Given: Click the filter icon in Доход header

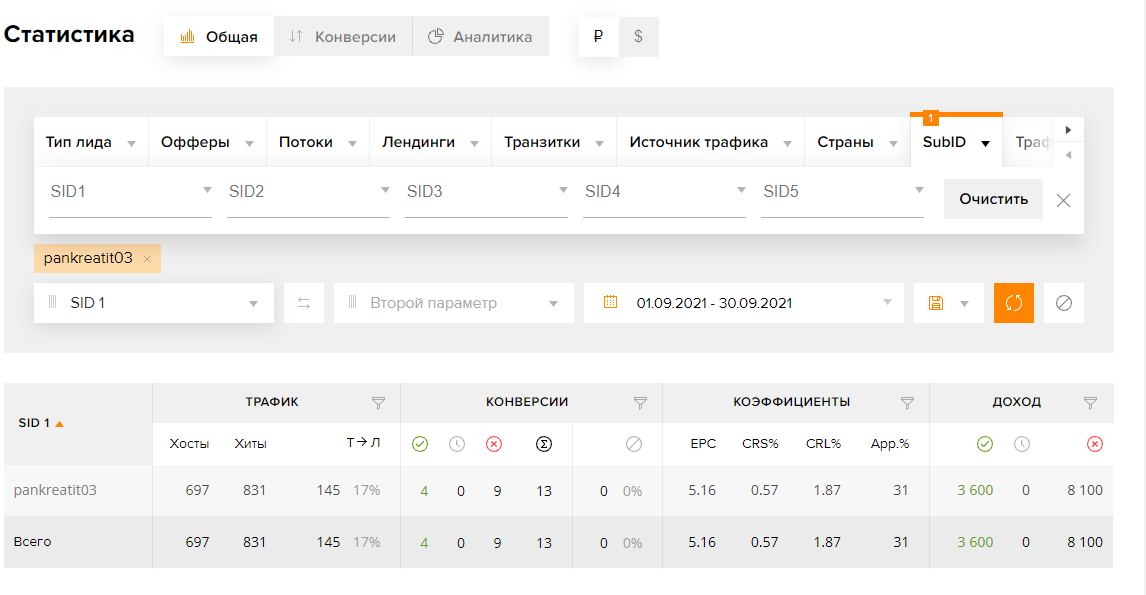Looking at the screenshot, I should [1091, 403].
